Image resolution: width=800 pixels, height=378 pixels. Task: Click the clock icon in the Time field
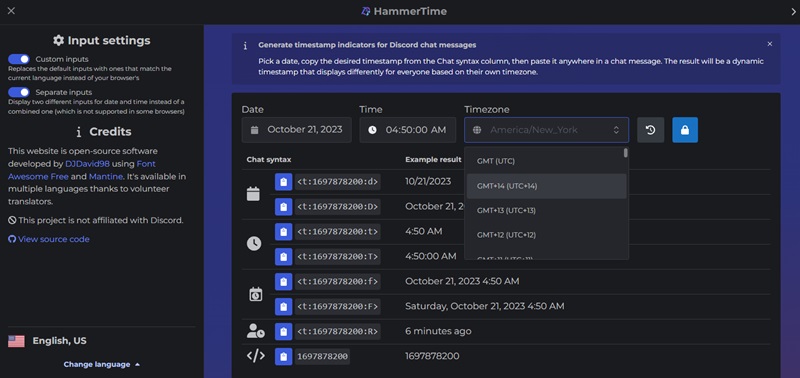372,130
